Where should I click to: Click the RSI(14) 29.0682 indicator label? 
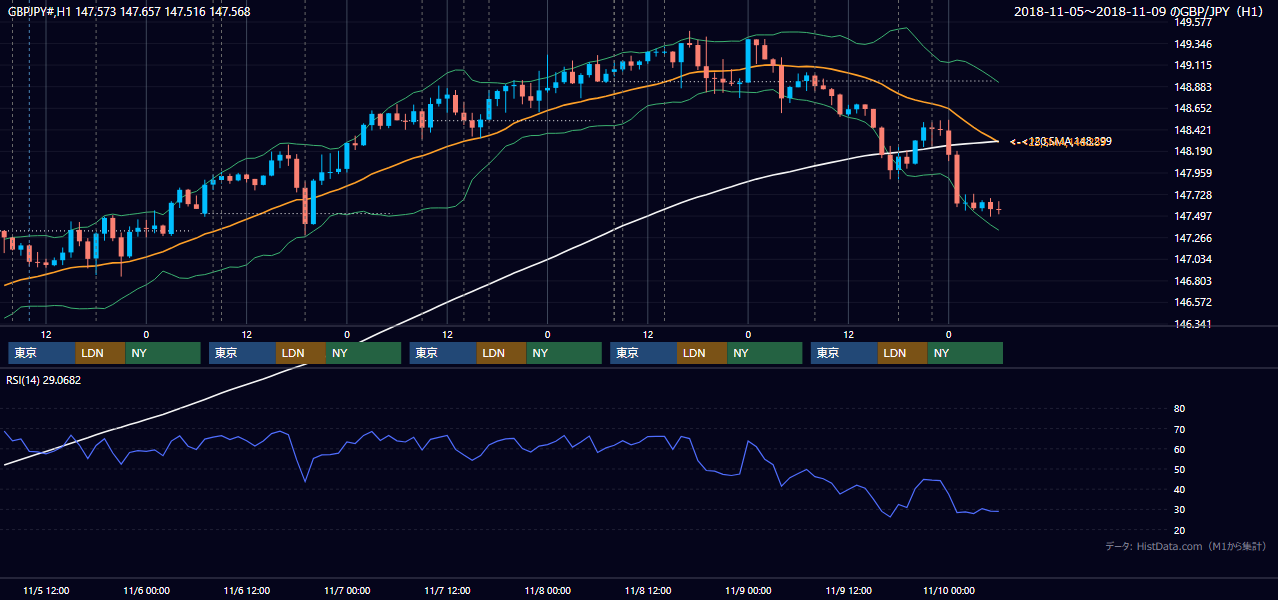44,380
